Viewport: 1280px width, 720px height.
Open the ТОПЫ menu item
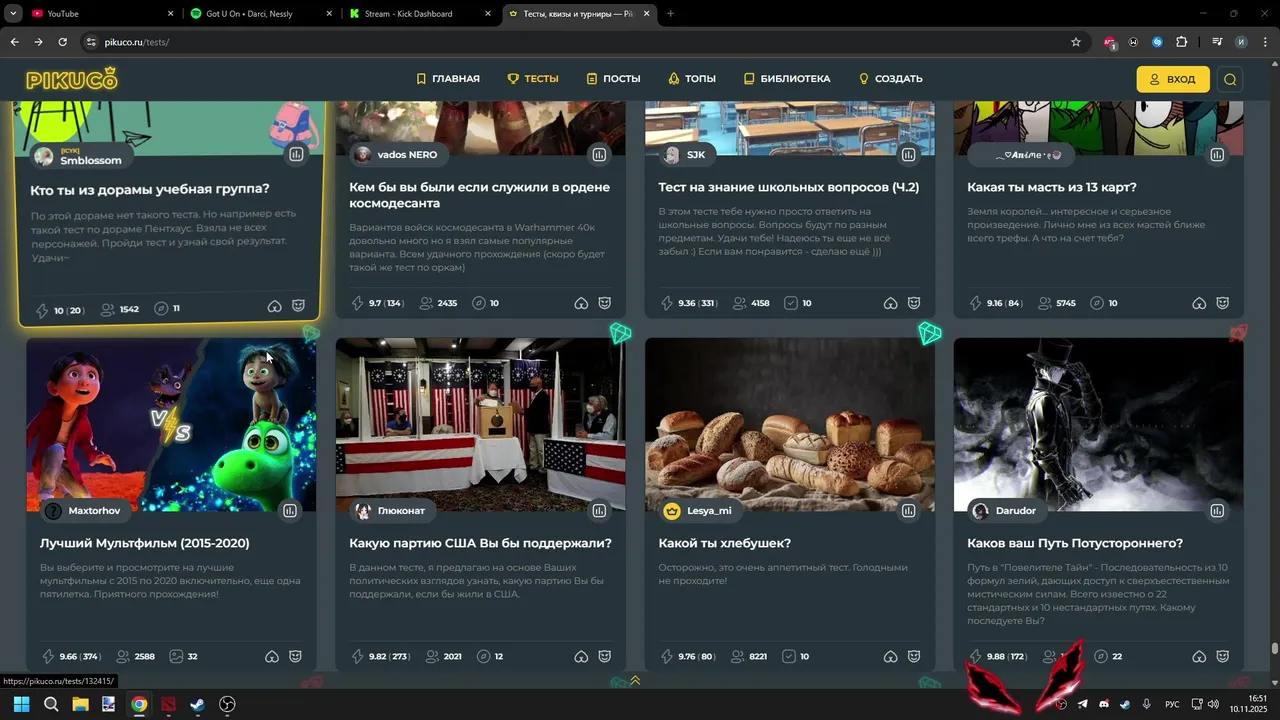click(x=692, y=79)
